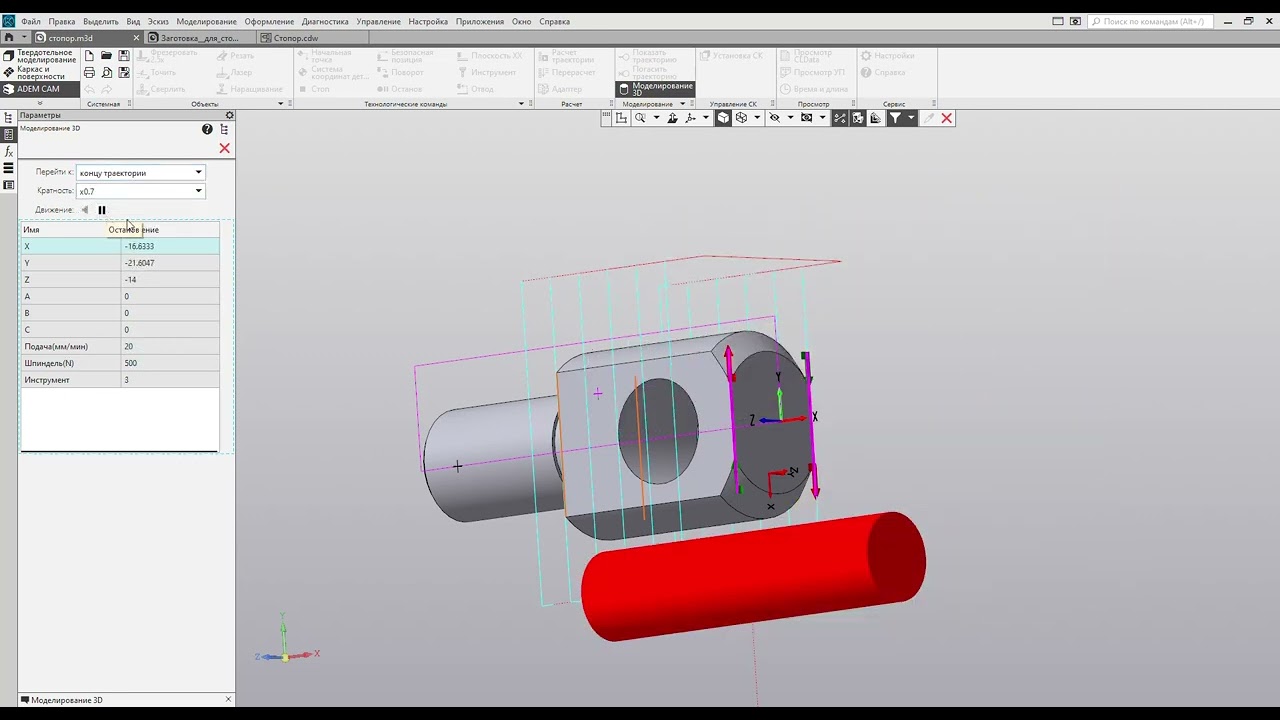Open the Диагностика menu
The image size is (1280, 720).
[325, 21]
